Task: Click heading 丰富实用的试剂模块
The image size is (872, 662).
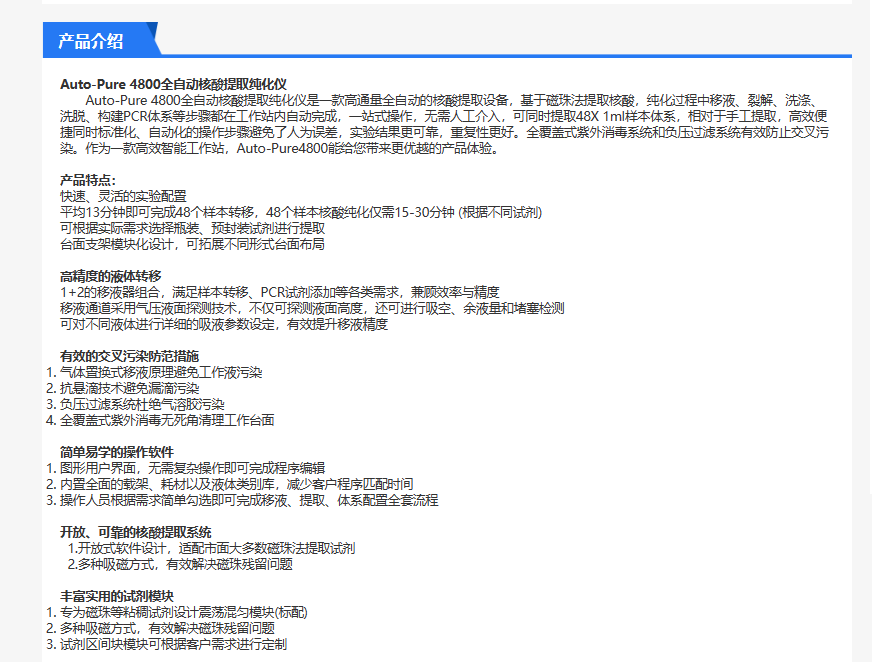Action: pyautogui.click(x=117, y=597)
